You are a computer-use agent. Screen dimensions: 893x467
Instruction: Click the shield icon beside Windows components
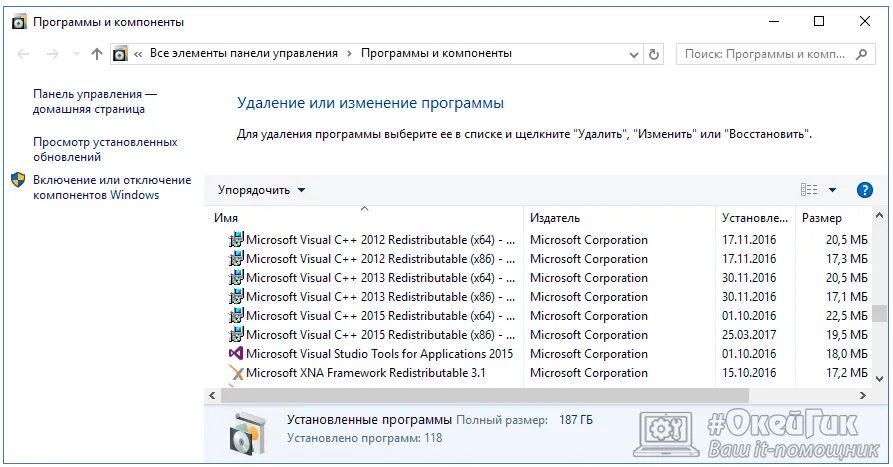click(18, 180)
